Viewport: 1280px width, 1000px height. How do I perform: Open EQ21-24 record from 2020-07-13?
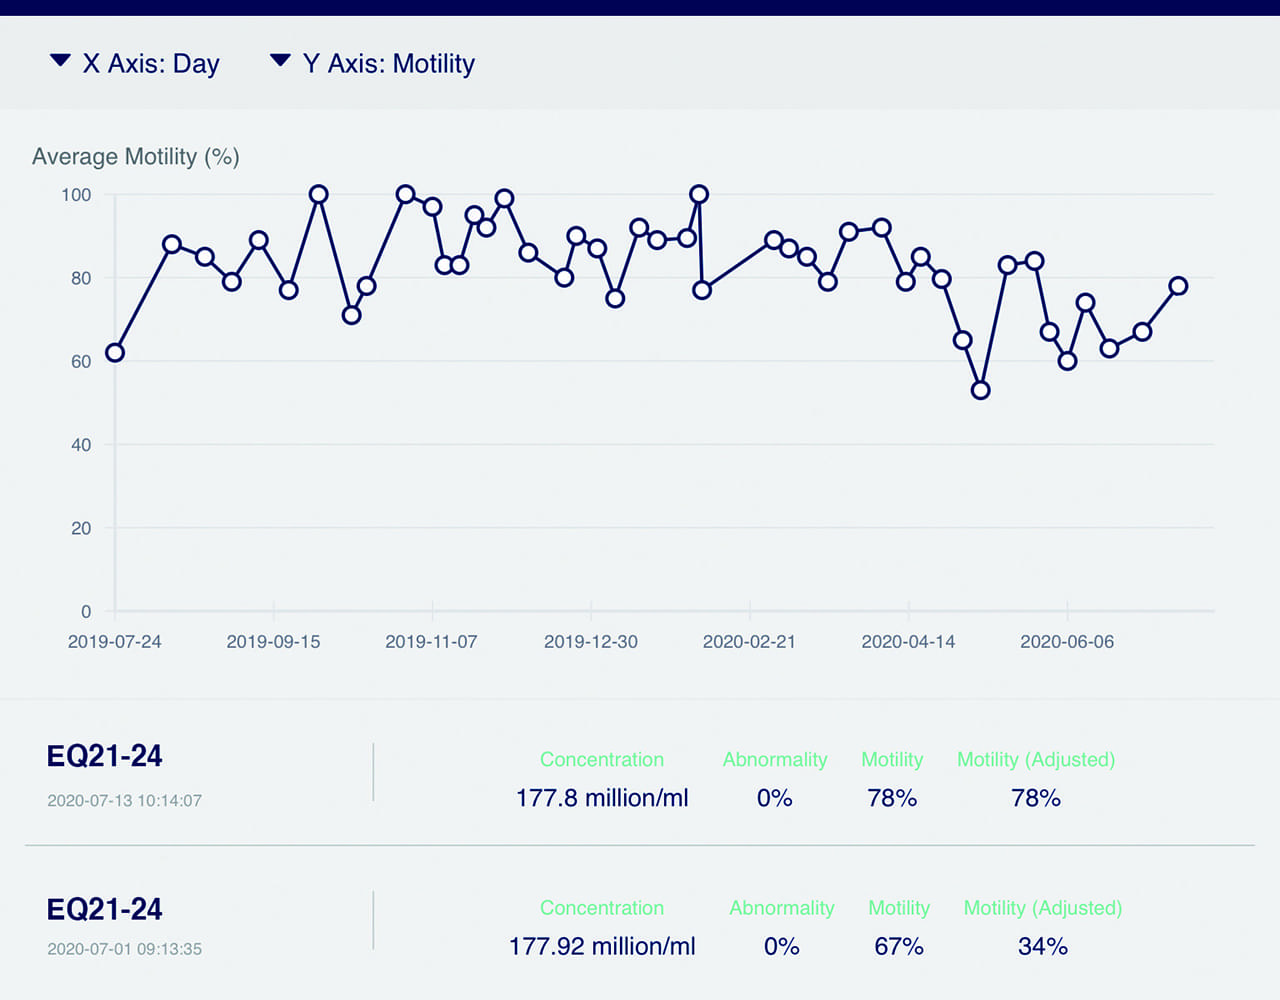[105, 756]
